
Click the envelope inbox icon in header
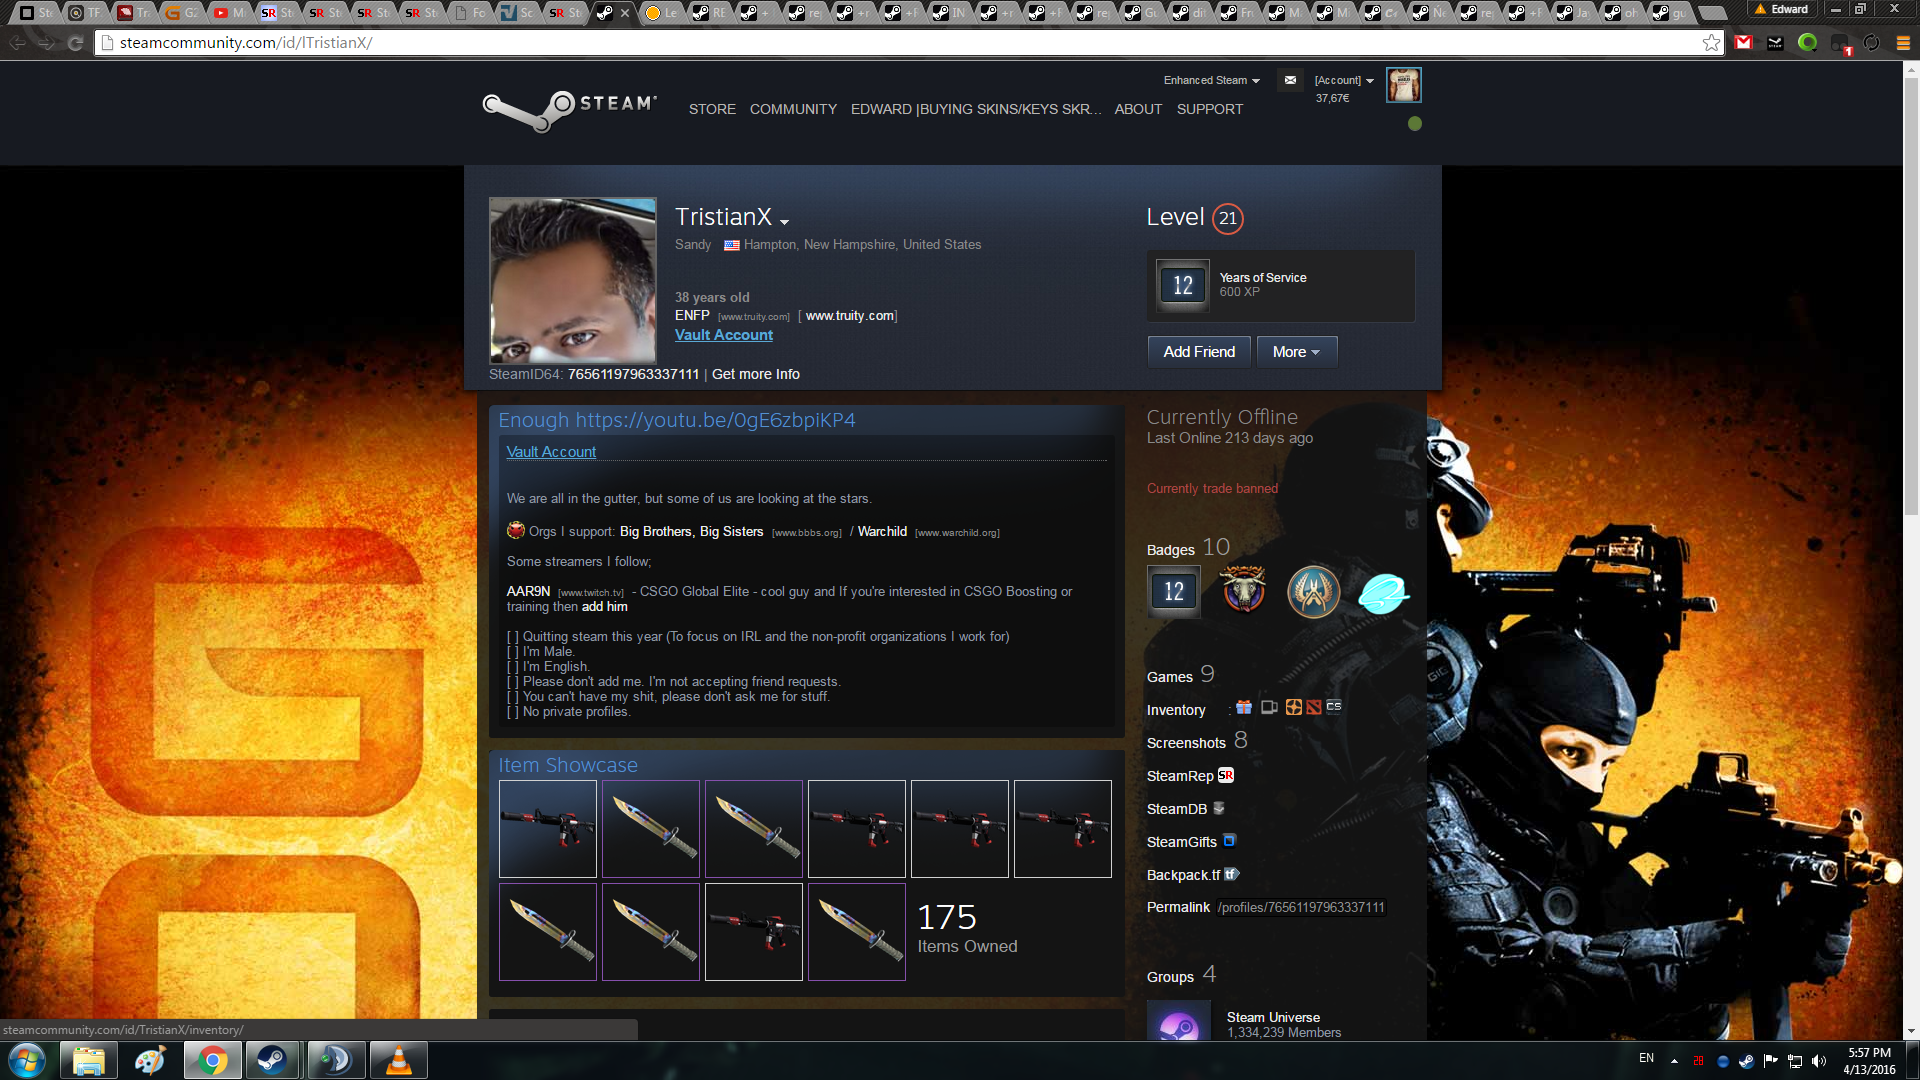click(x=1290, y=80)
